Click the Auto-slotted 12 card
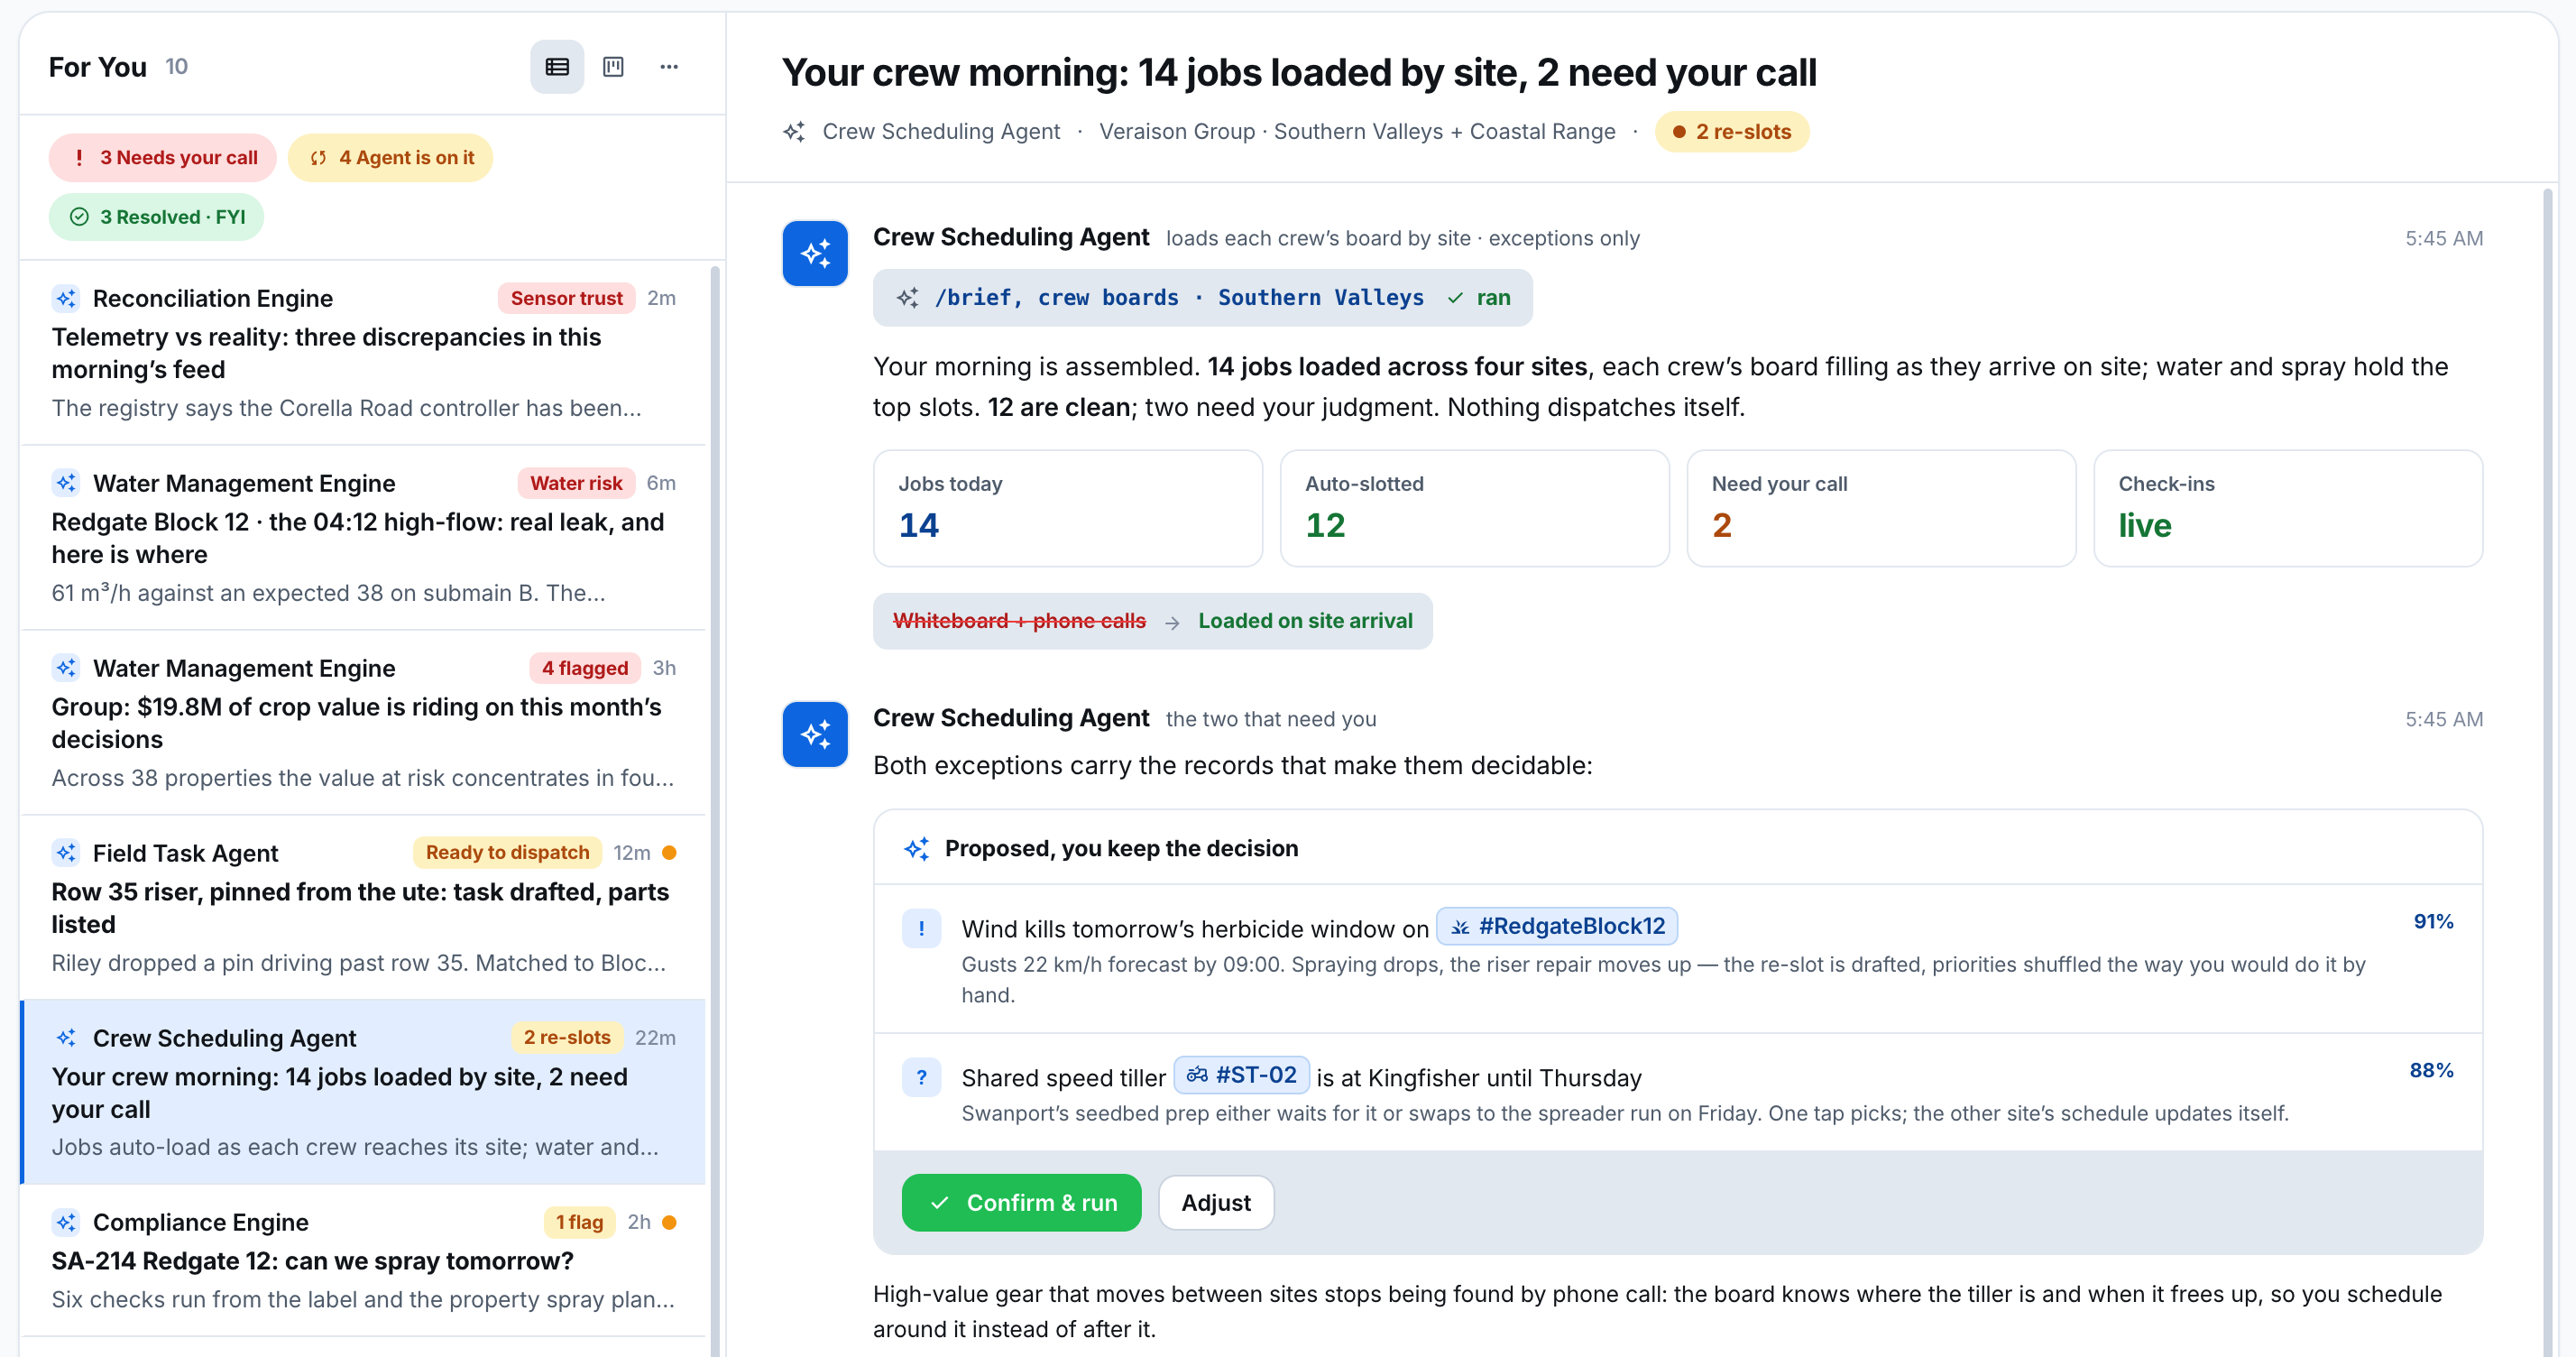Viewport: 2576px width, 1357px height. (x=1475, y=509)
